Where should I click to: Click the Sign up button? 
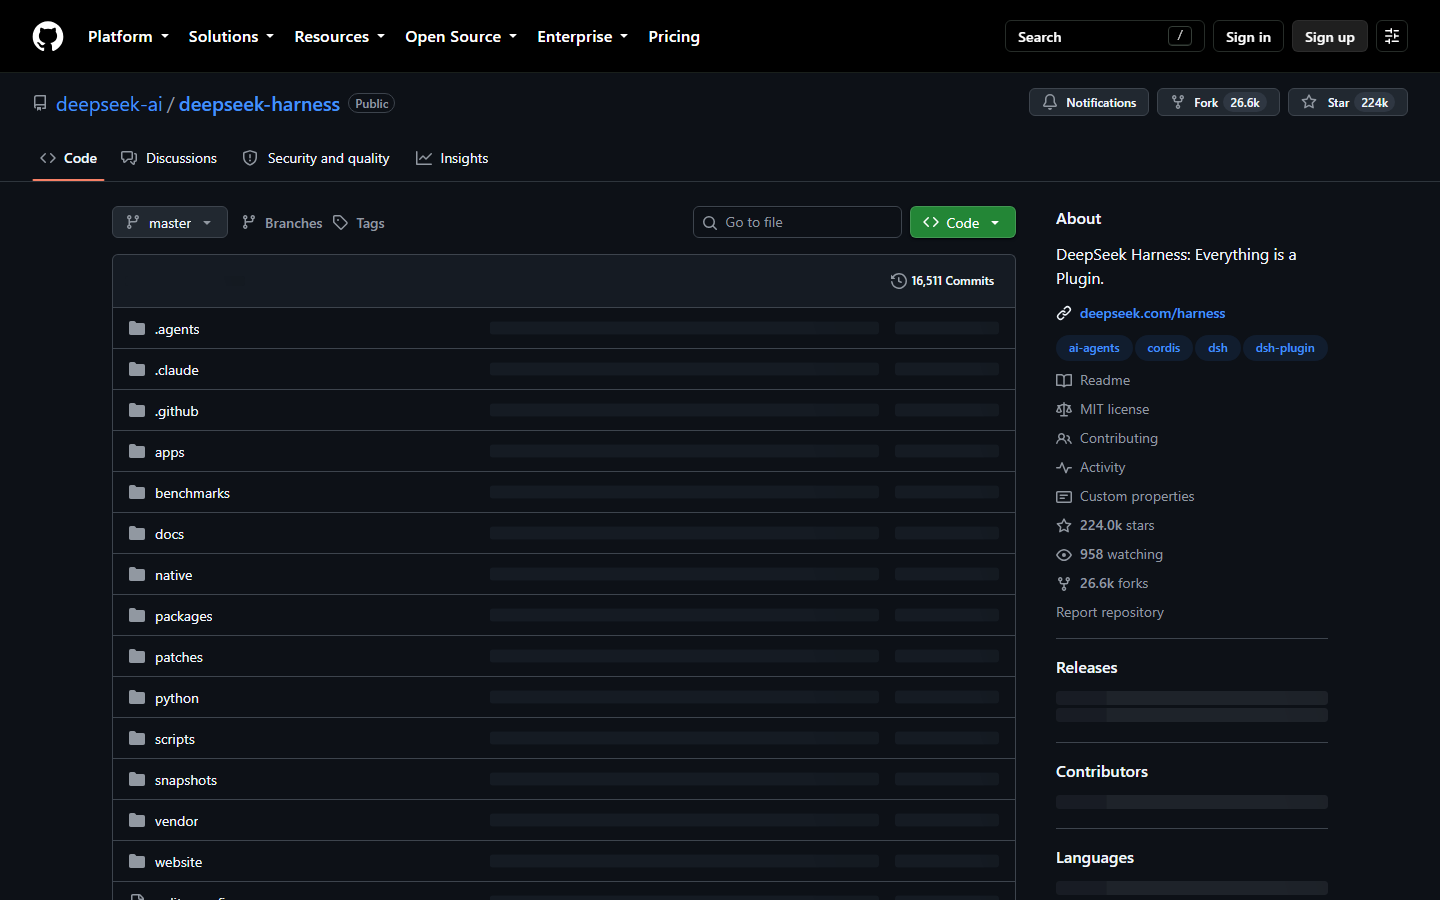tap(1330, 37)
